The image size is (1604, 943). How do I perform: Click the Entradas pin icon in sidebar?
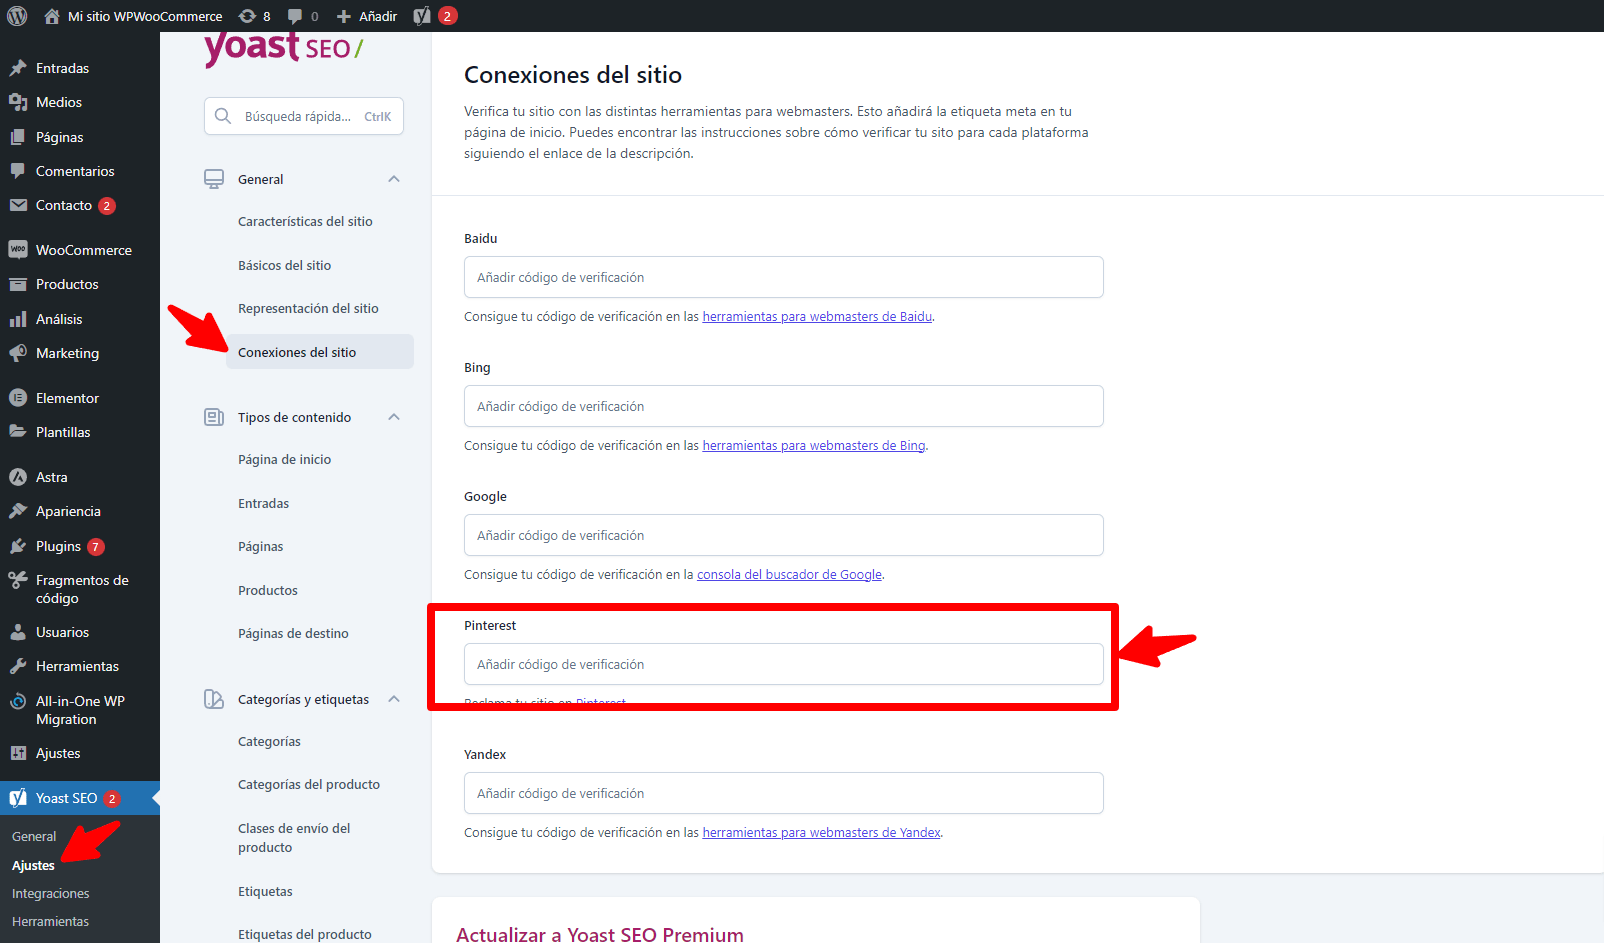tap(18, 68)
